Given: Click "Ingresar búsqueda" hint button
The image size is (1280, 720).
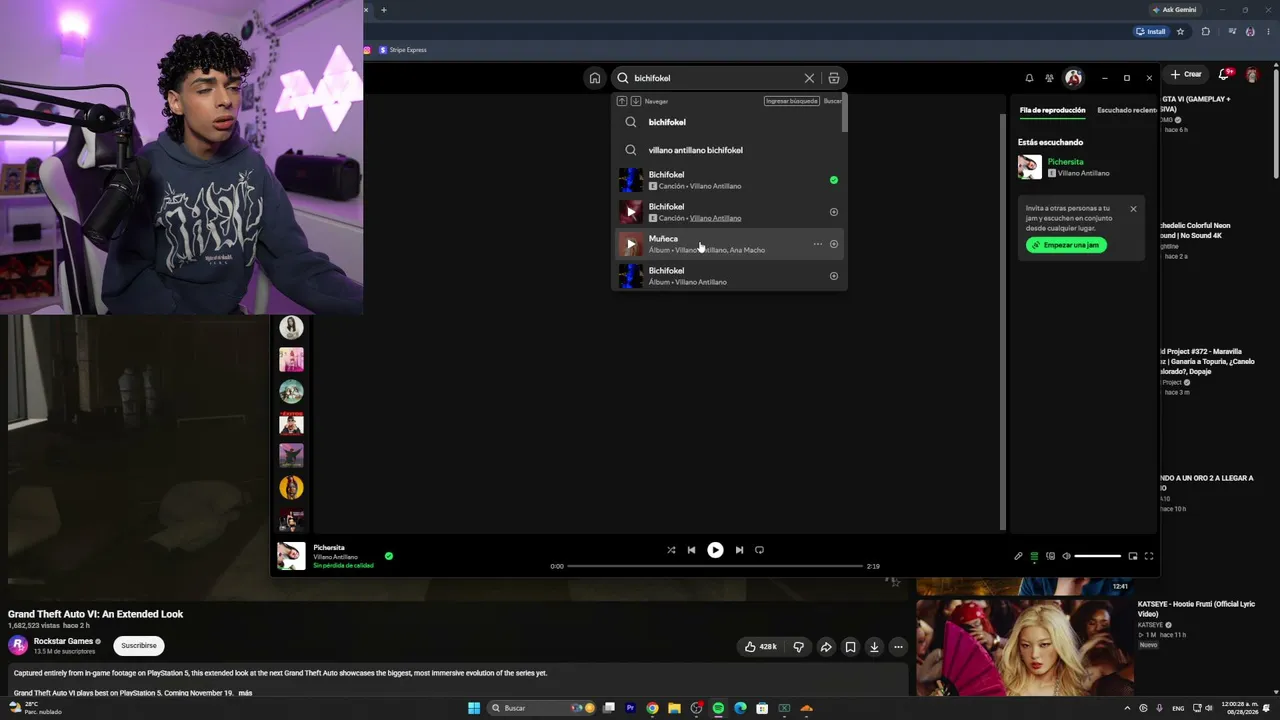Looking at the screenshot, I should click(x=791, y=101).
